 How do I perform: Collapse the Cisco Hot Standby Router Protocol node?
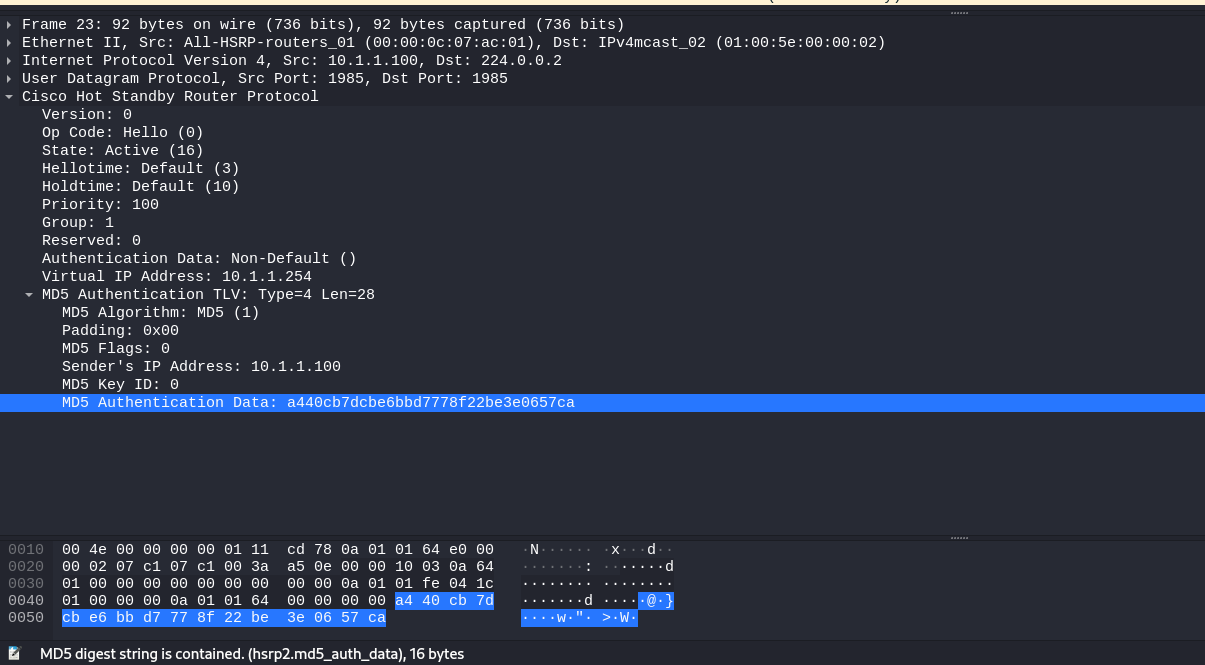coord(10,97)
